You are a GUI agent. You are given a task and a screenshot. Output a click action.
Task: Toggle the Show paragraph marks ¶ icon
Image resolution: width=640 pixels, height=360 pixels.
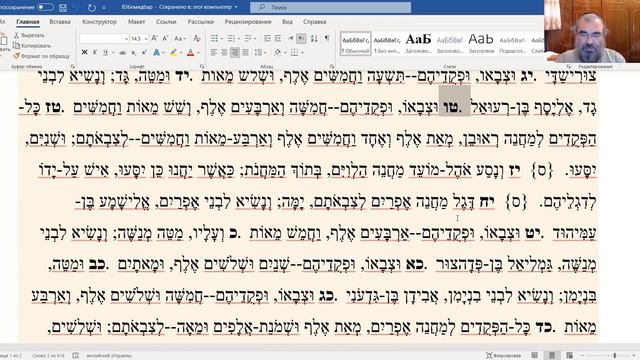pyautogui.click(x=327, y=38)
